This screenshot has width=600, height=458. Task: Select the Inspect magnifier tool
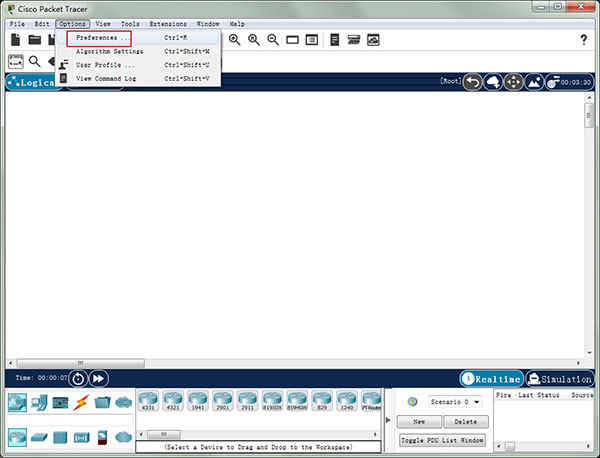click(34, 61)
